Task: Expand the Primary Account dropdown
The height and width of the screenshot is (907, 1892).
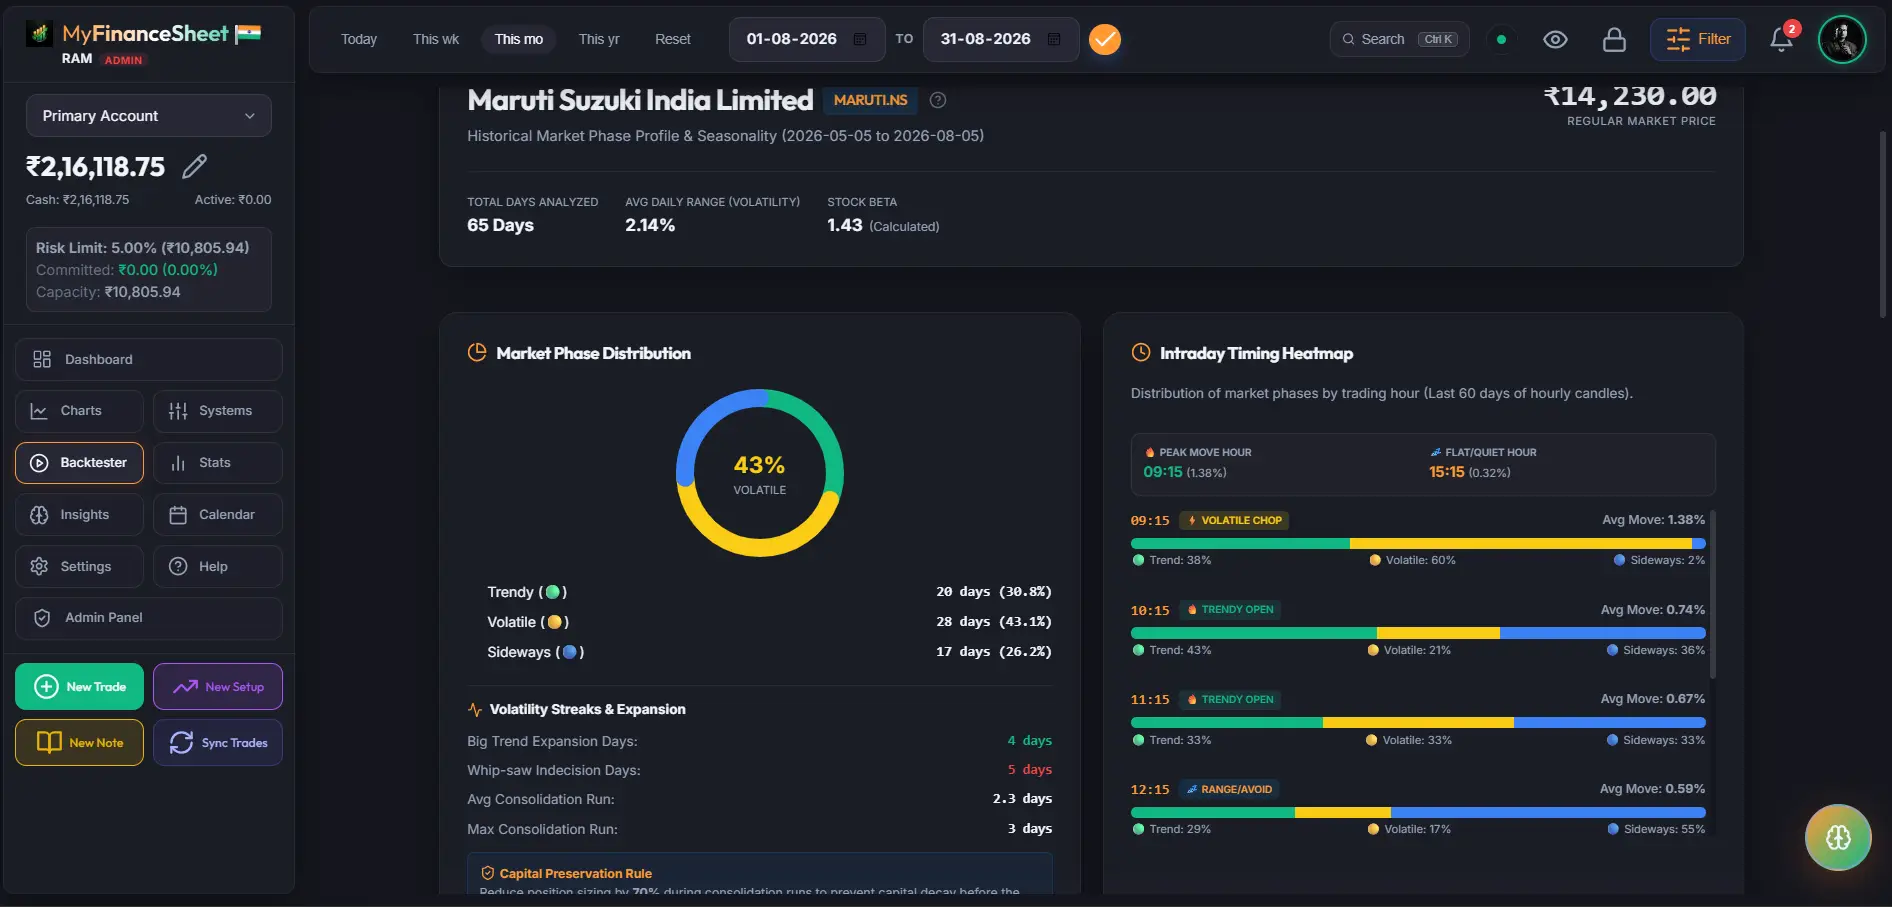Action: point(149,116)
